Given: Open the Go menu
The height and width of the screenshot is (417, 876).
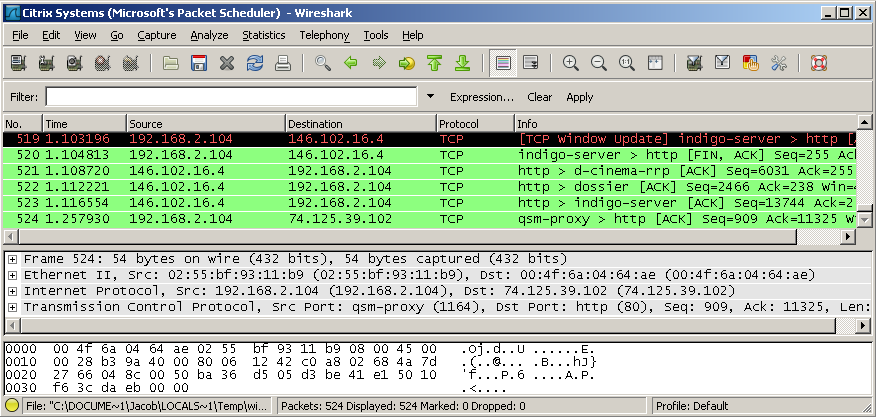Looking at the screenshot, I should click(x=116, y=35).
